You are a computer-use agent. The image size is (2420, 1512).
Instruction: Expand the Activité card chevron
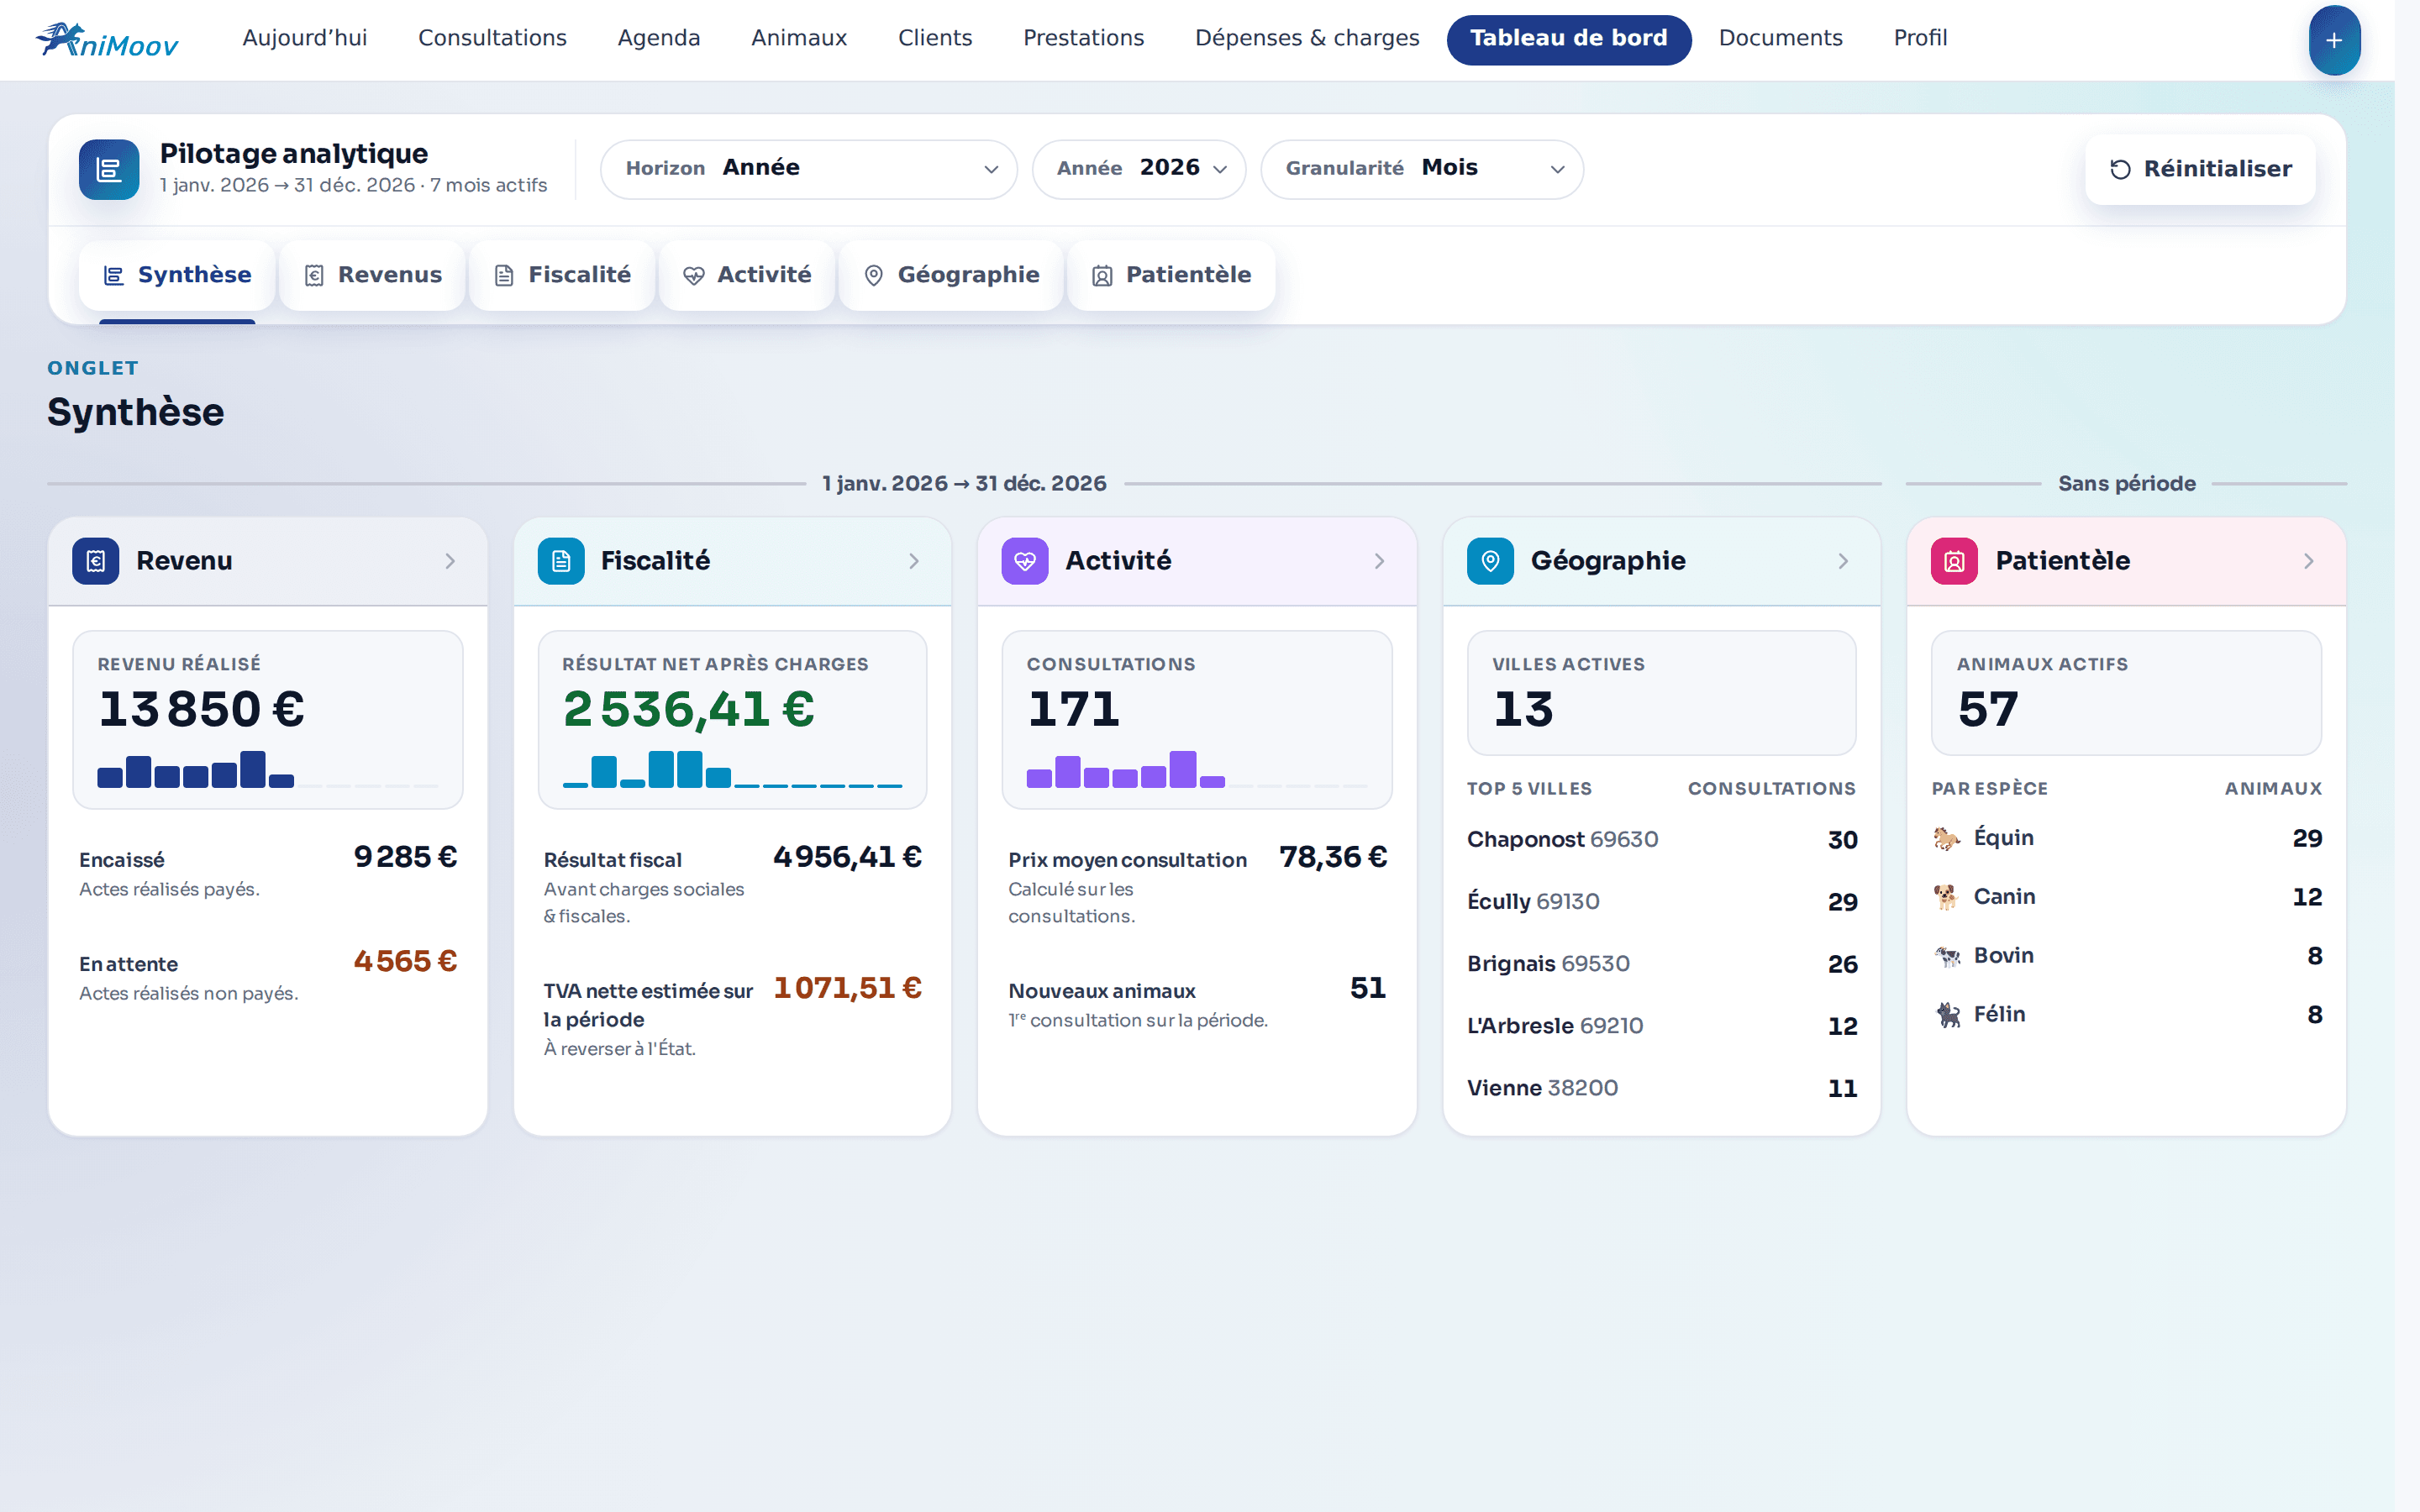click(x=1379, y=561)
